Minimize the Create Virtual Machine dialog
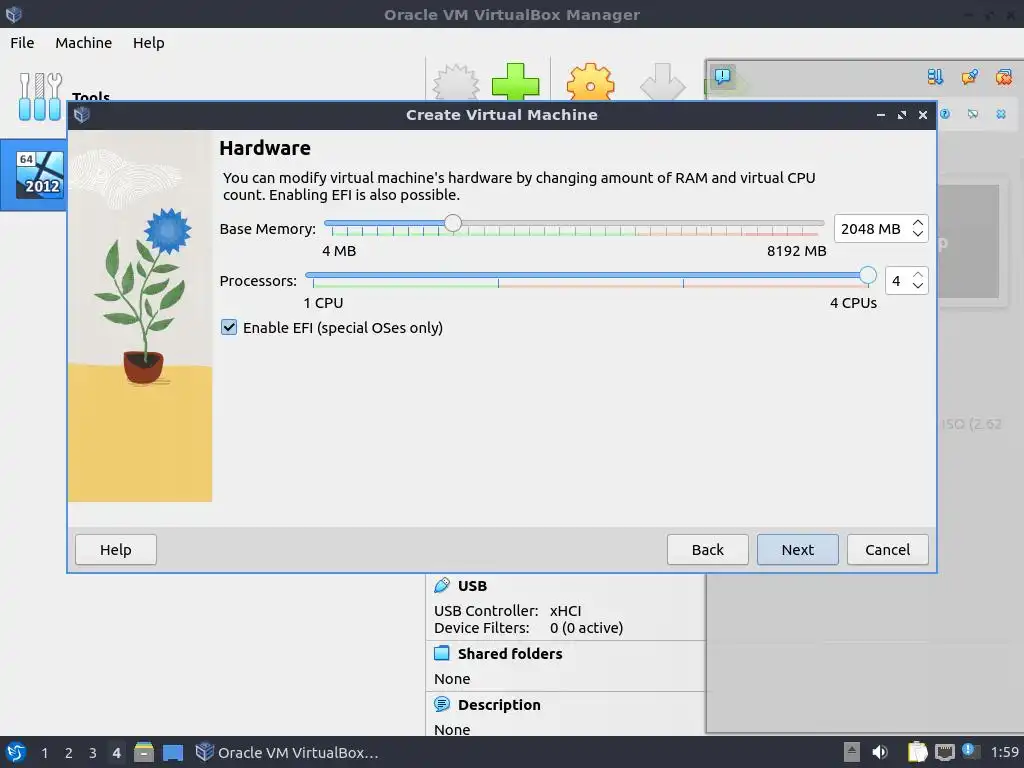Viewport: 1024px width, 768px height. point(880,115)
